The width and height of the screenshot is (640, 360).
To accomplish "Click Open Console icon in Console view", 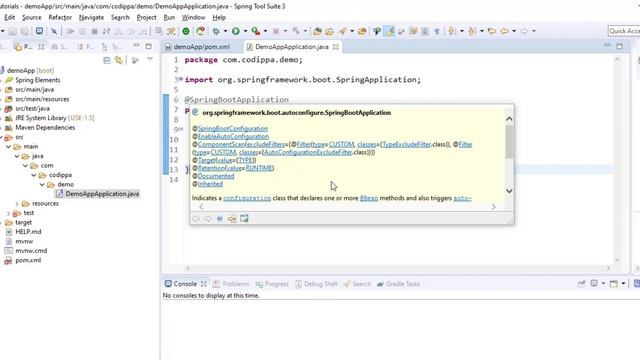I will coord(614,284).
